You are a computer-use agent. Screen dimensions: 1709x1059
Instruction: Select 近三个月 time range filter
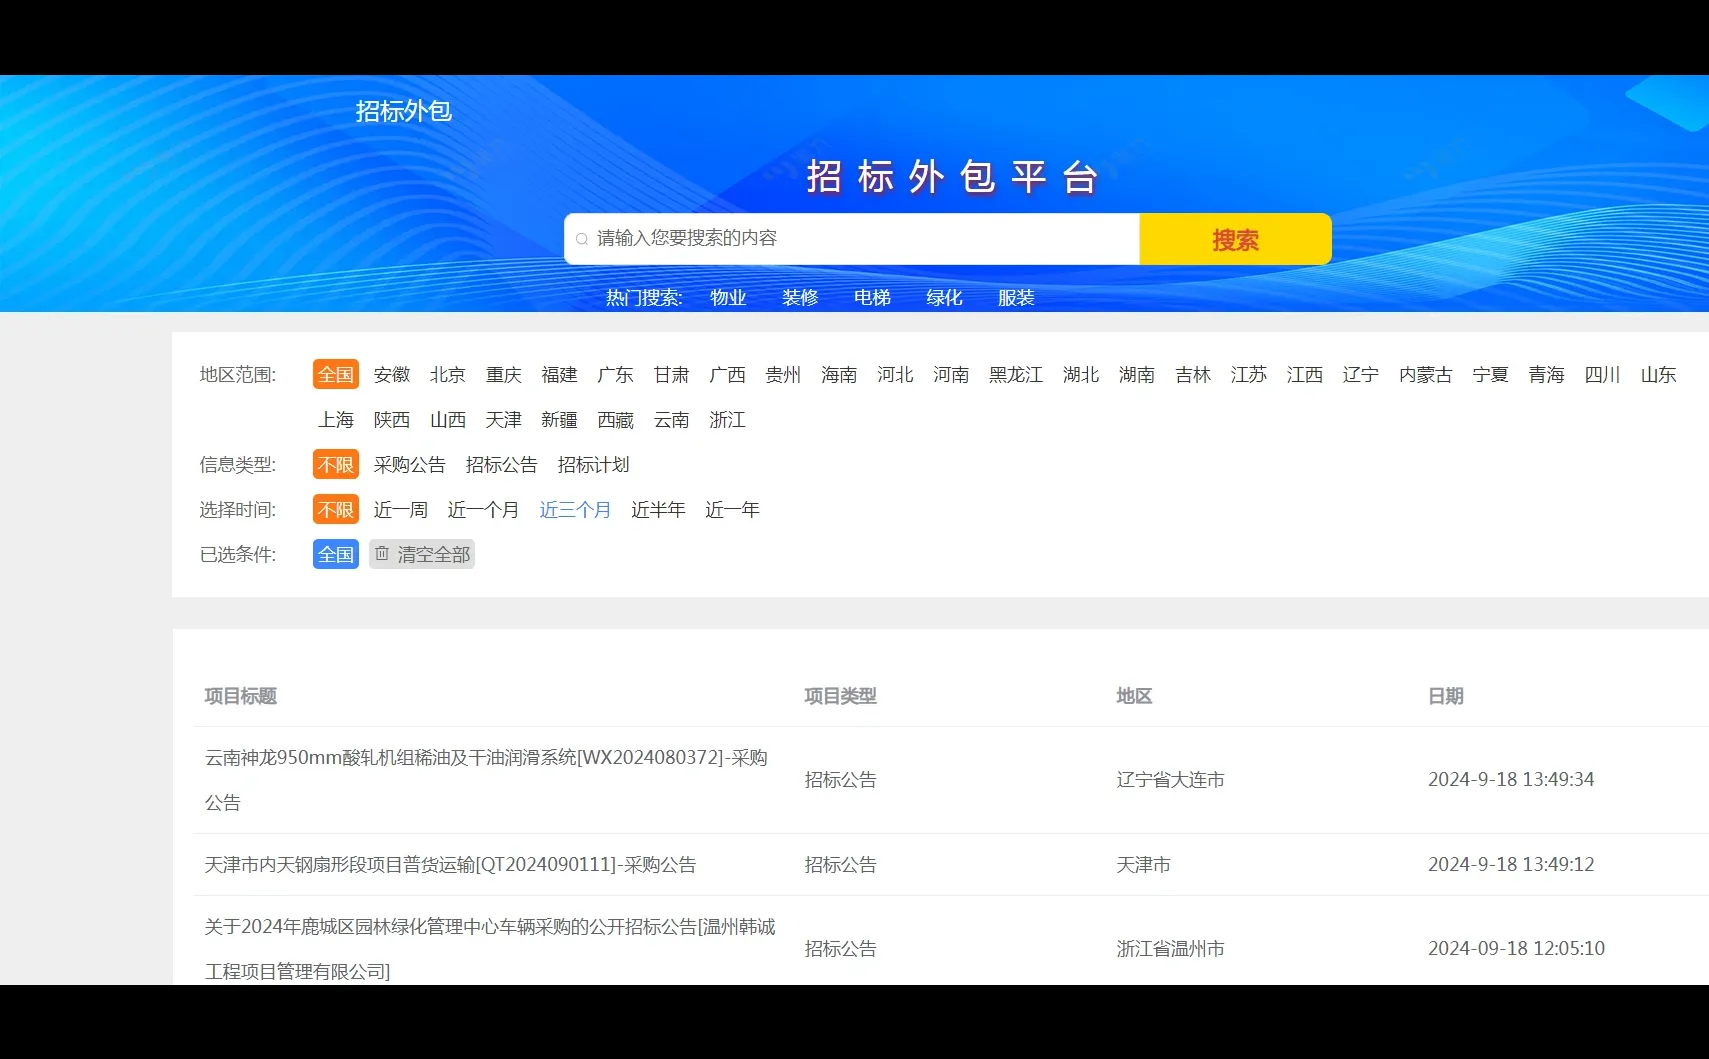[575, 509]
